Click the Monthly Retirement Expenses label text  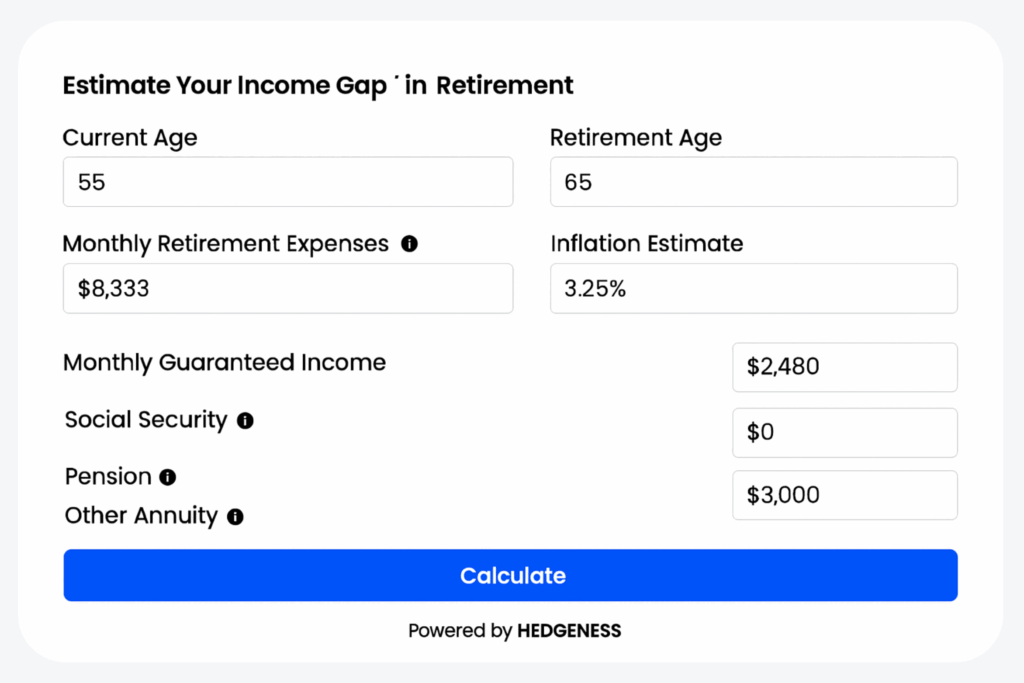point(225,244)
